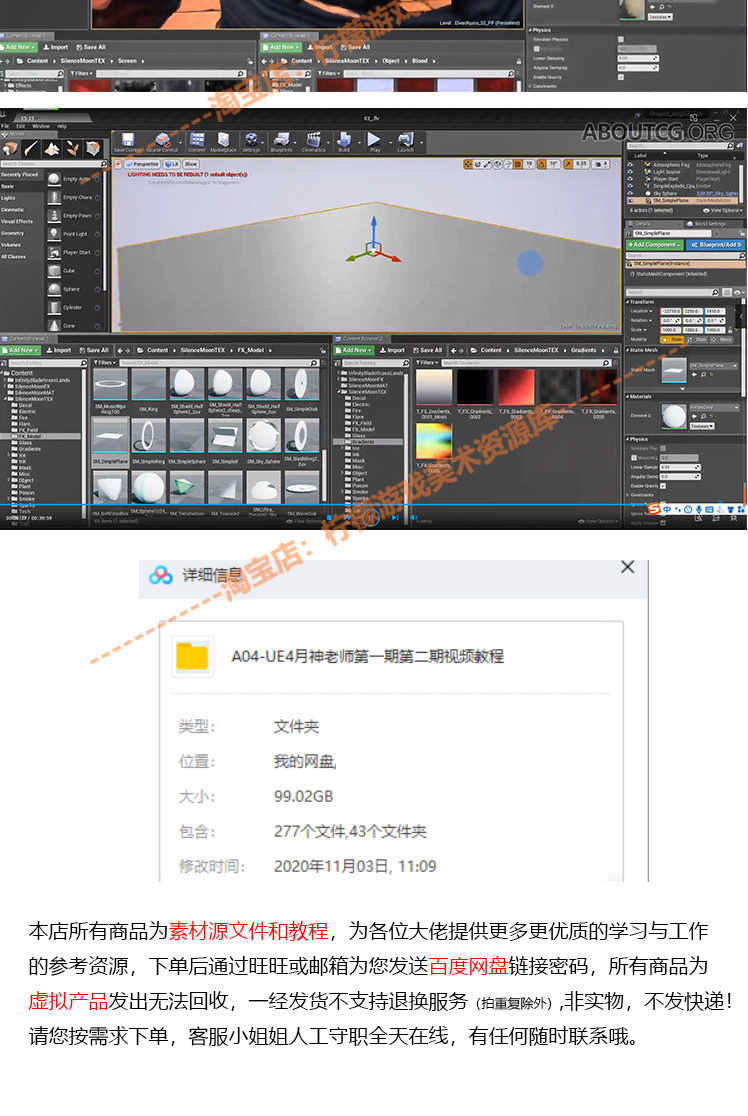The height and width of the screenshot is (1116, 748).
Task: Pick Cone in Place panel
Action: point(74,325)
